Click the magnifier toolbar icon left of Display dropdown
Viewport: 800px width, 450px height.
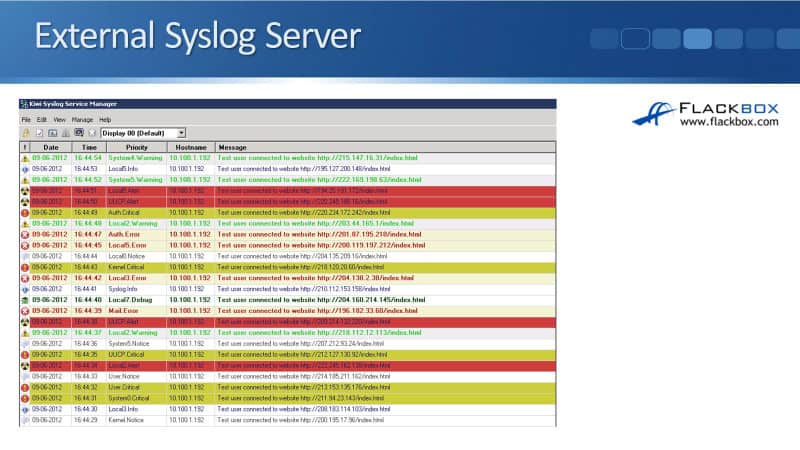point(79,132)
